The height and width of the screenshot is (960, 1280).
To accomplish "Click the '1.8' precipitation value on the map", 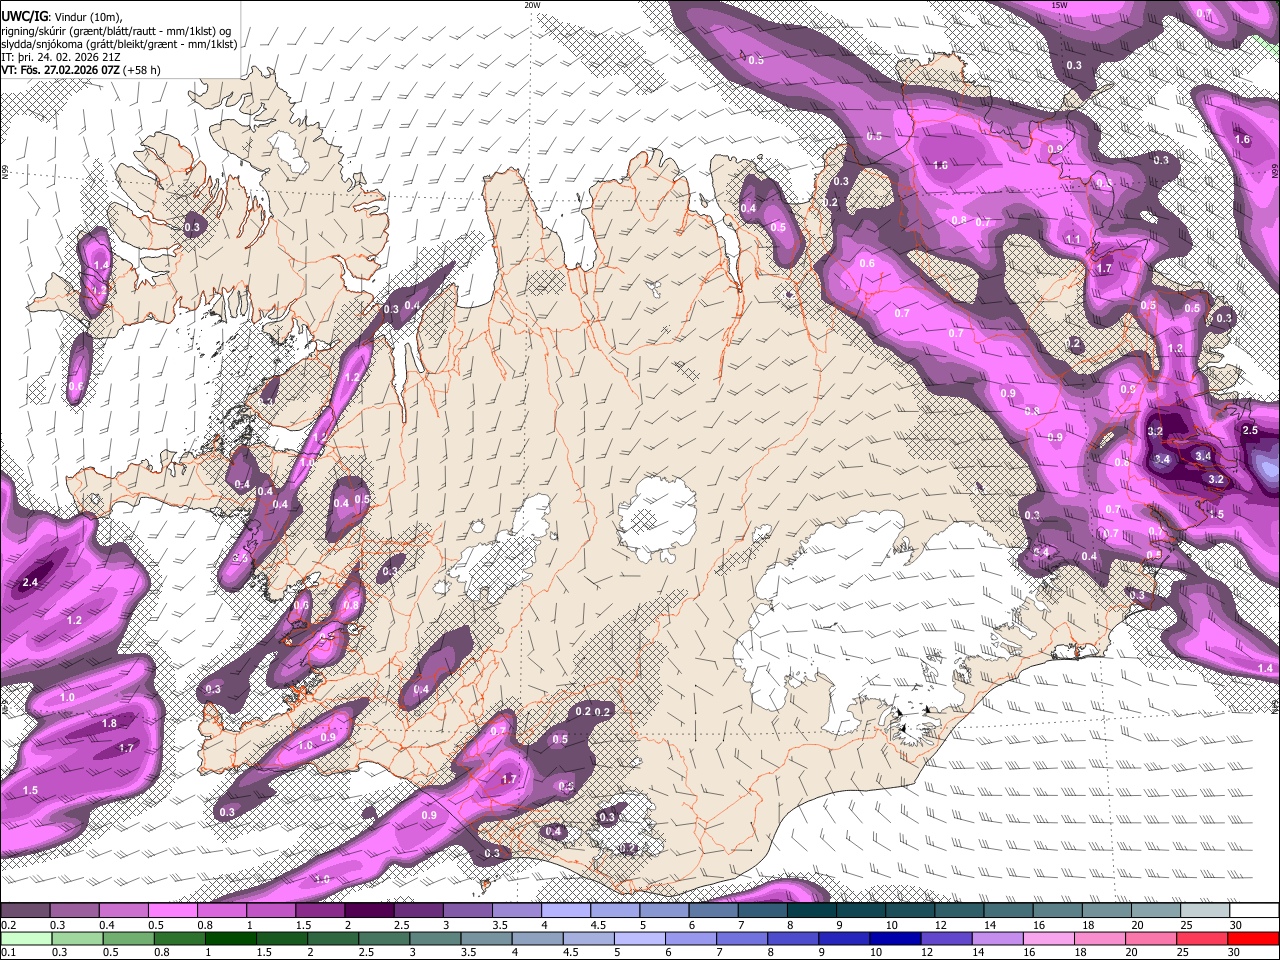I will coord(110,723).
